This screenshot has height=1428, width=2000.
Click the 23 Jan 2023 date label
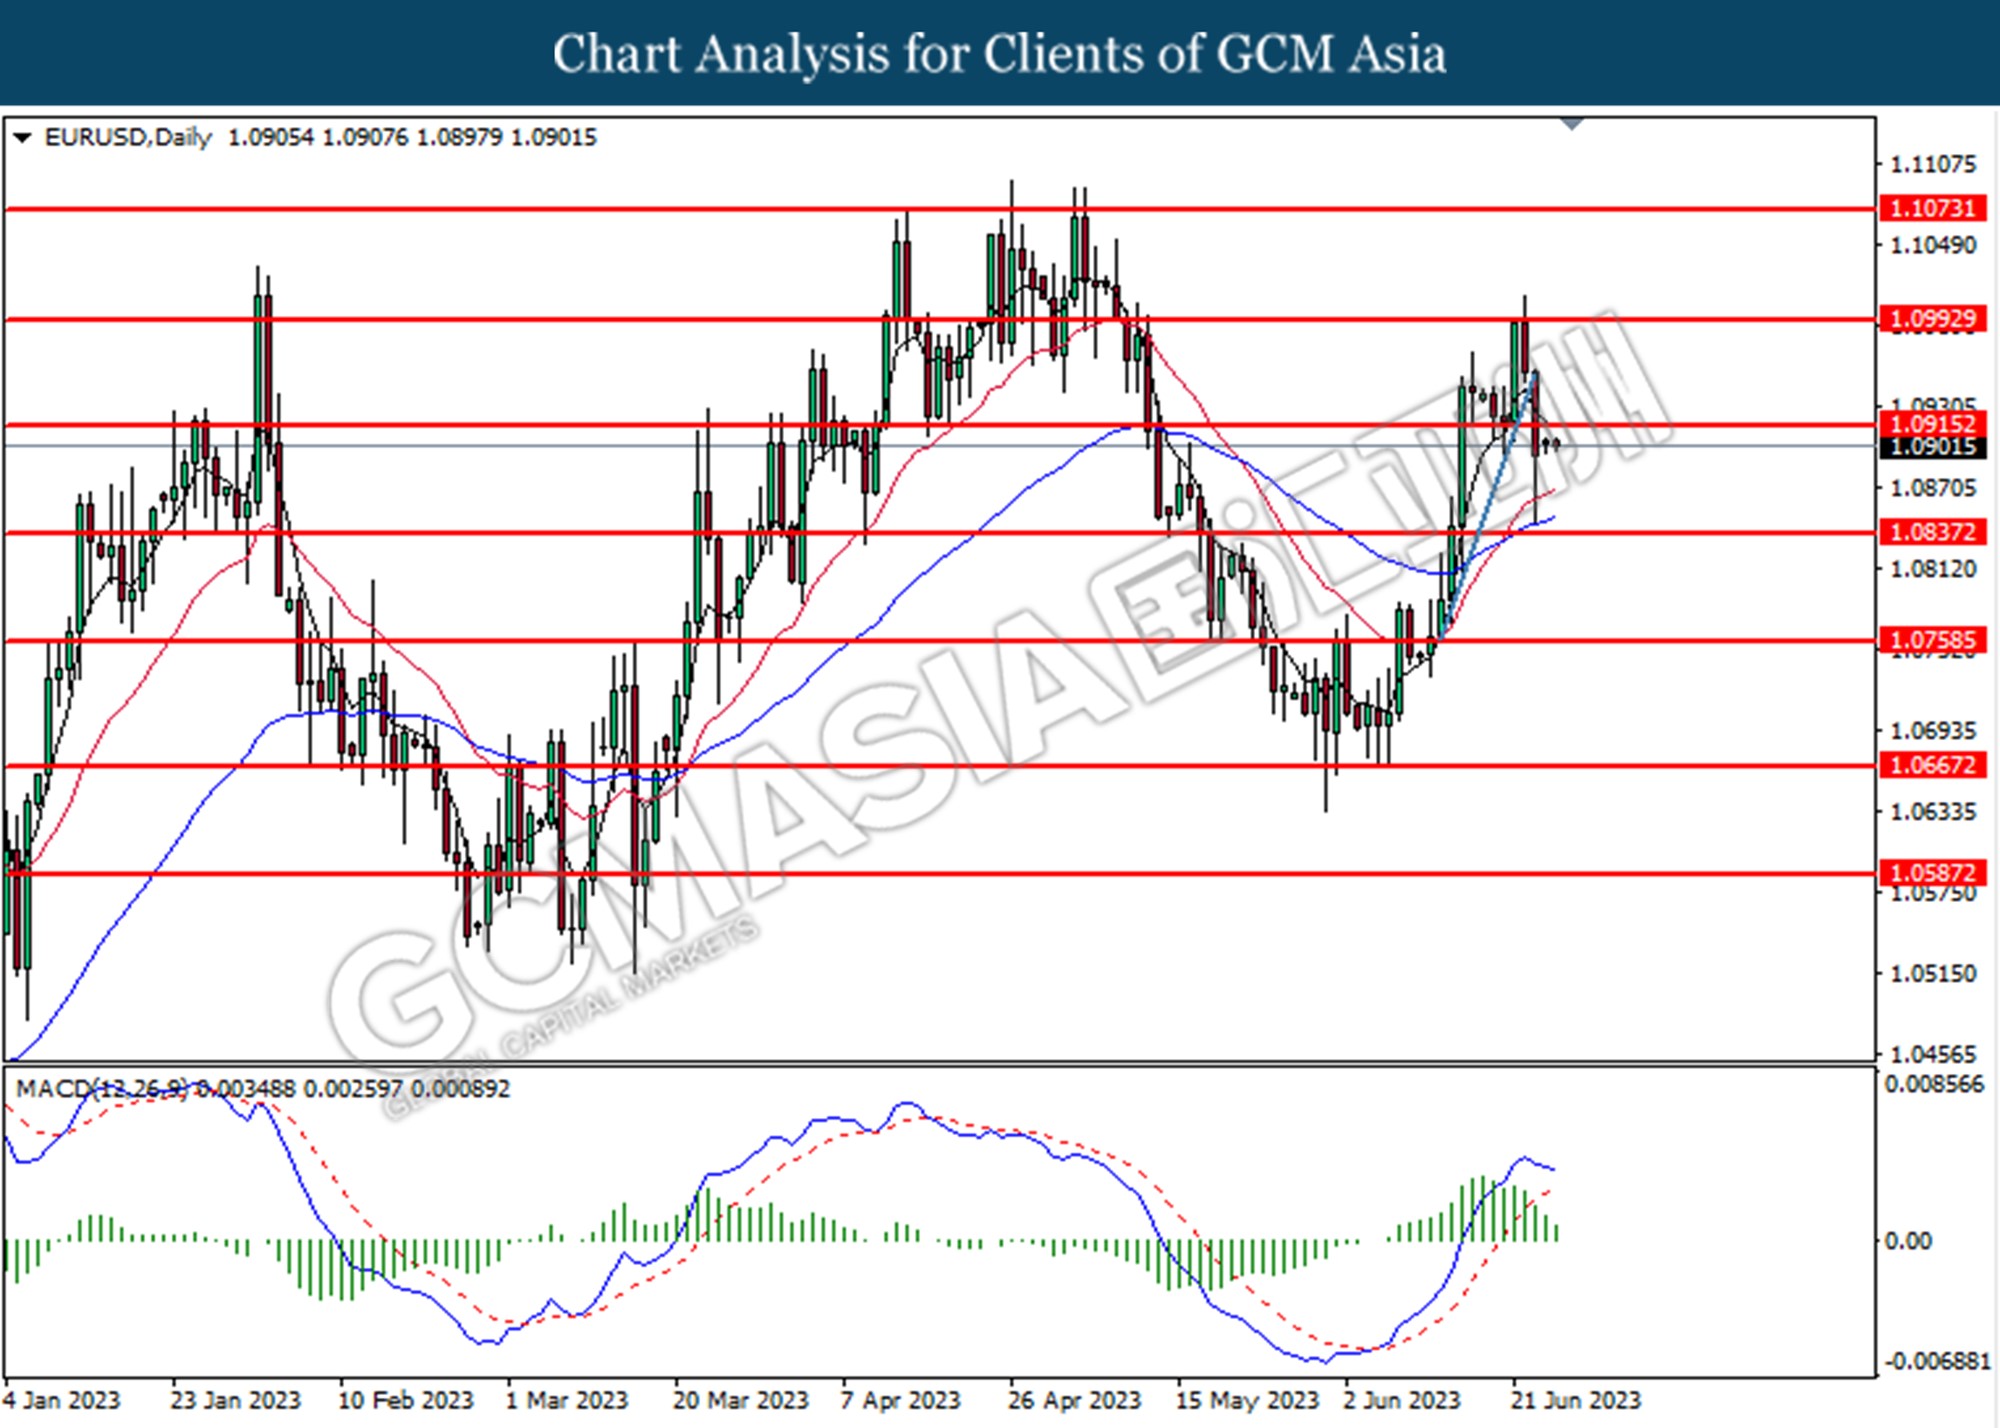click(x=235, y=1400)
